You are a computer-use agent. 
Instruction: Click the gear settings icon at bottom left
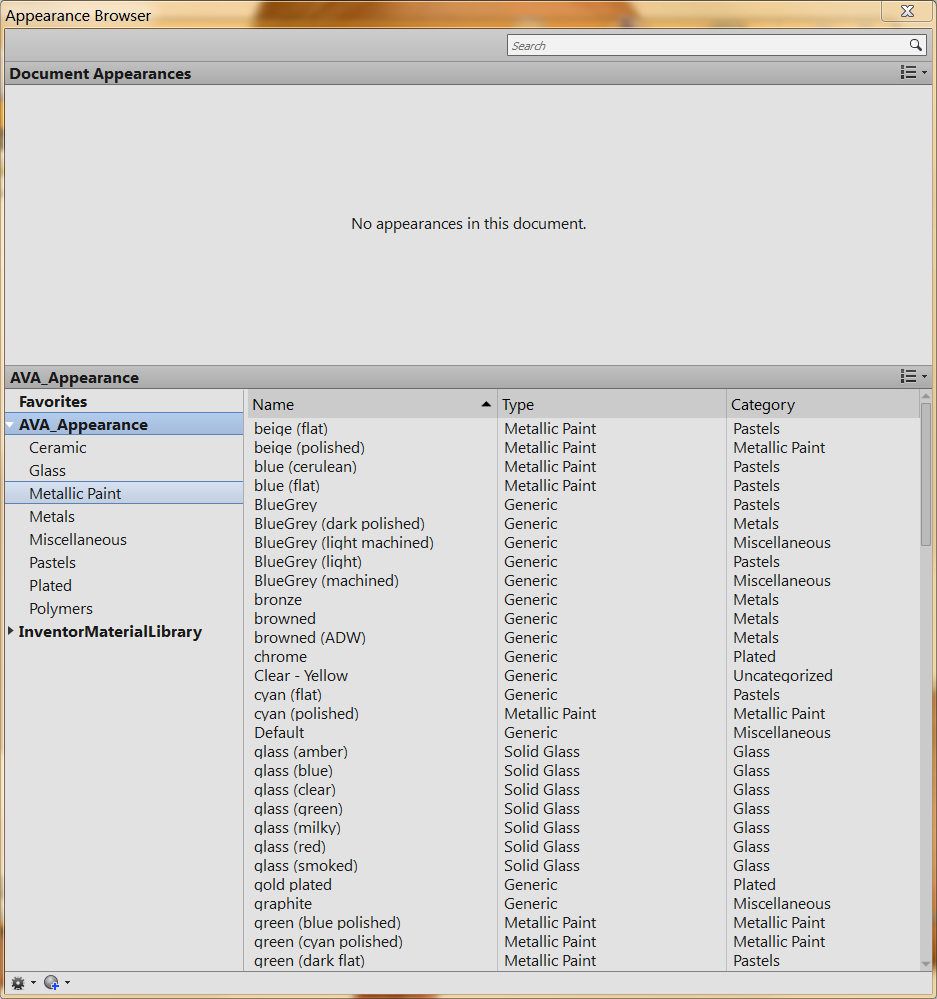pyautogui.click(x=16, y=983)
